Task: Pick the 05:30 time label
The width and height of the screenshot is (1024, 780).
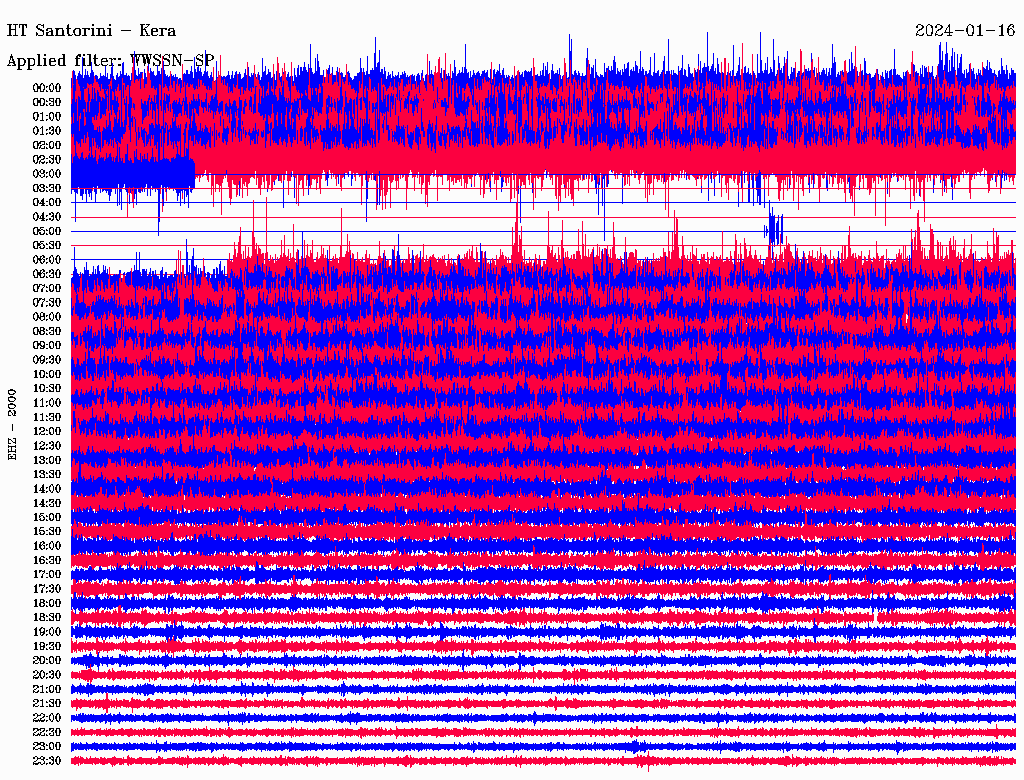Action: [47, 245]
